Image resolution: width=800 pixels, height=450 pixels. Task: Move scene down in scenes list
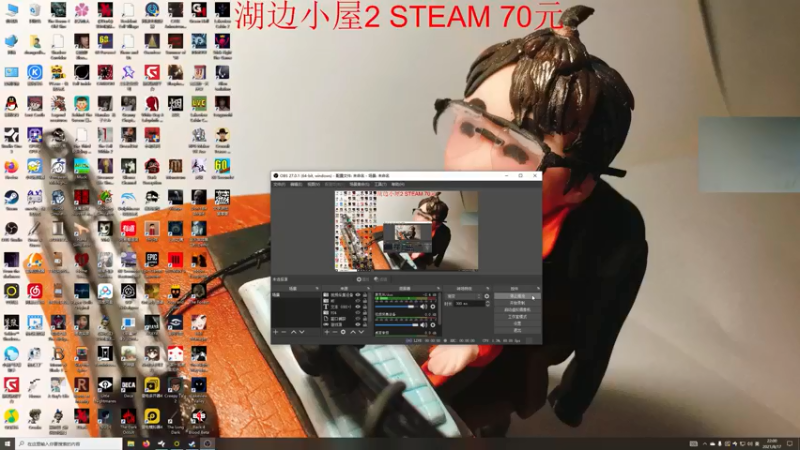click(302, 332)
